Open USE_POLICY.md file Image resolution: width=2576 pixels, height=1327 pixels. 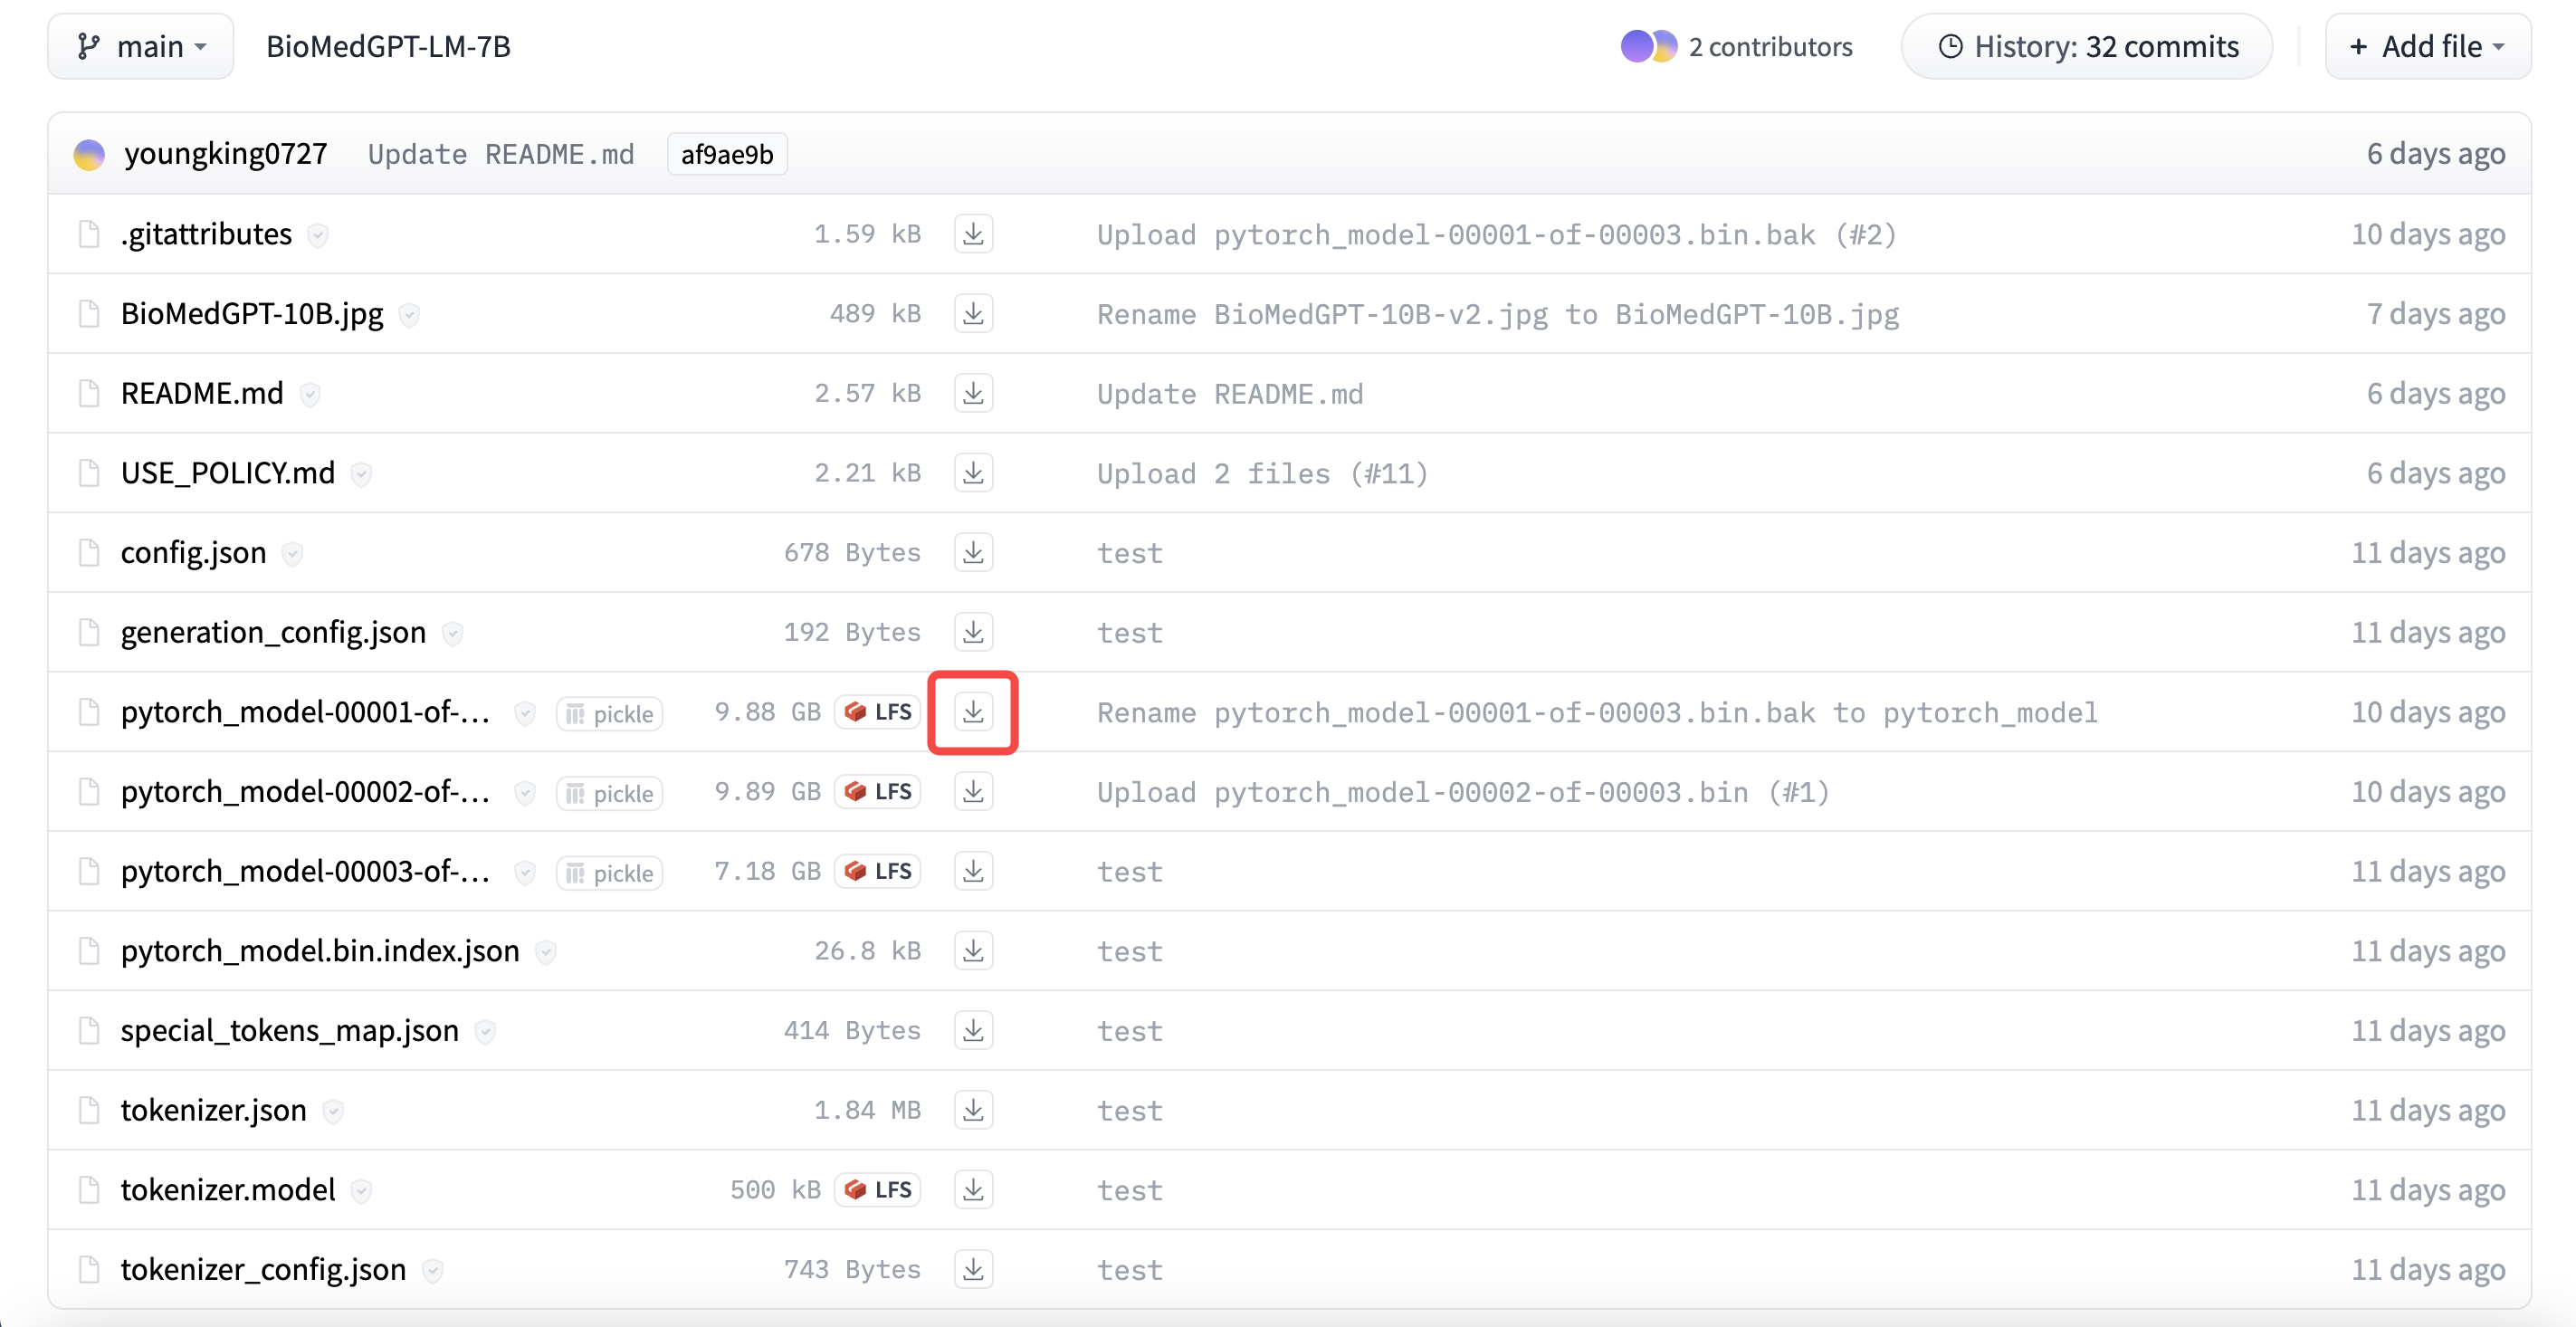point(228,473)
